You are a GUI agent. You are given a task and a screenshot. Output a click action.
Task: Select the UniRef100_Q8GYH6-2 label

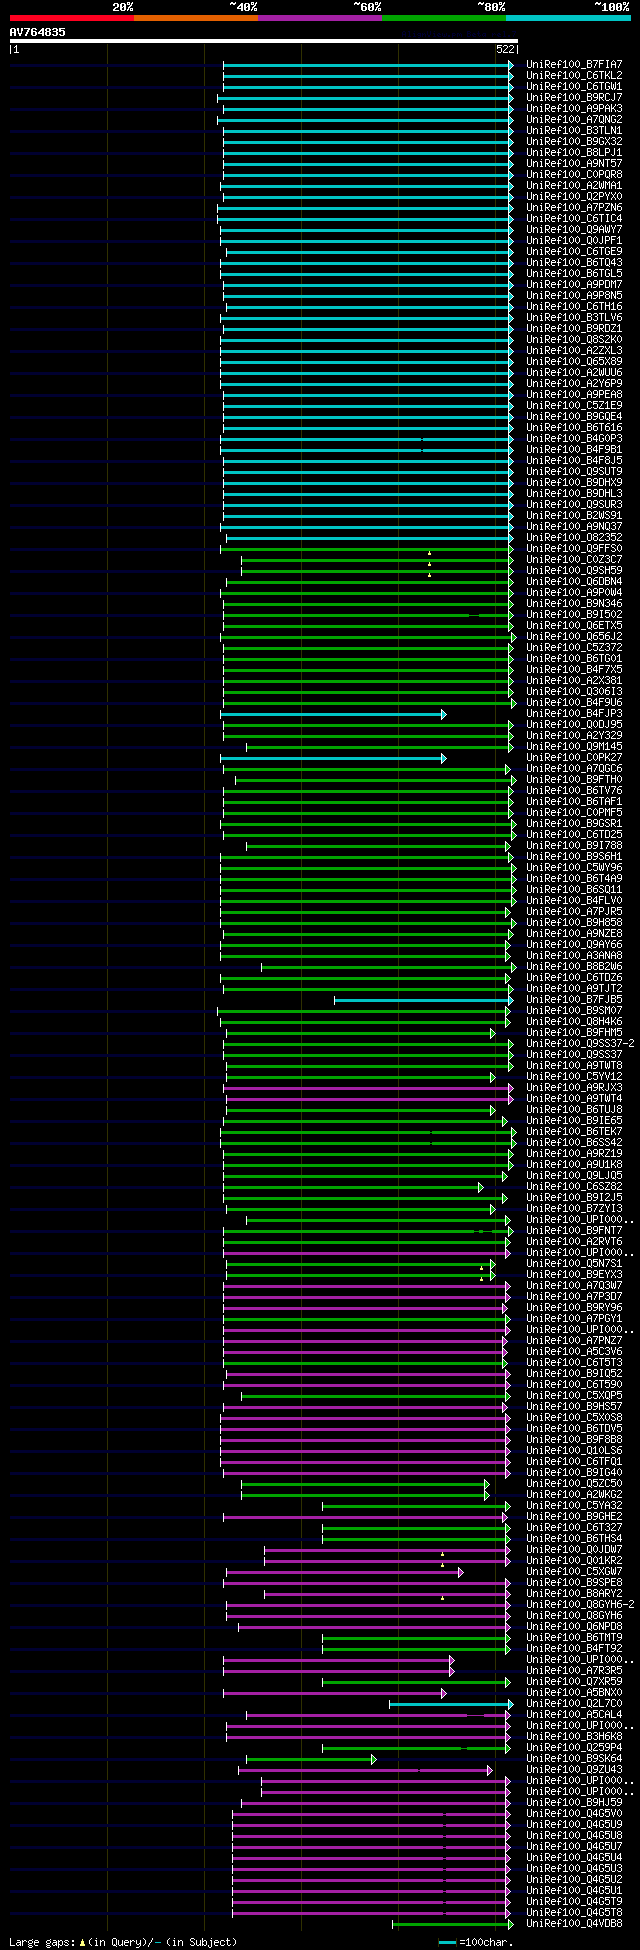click(580, 1604)
